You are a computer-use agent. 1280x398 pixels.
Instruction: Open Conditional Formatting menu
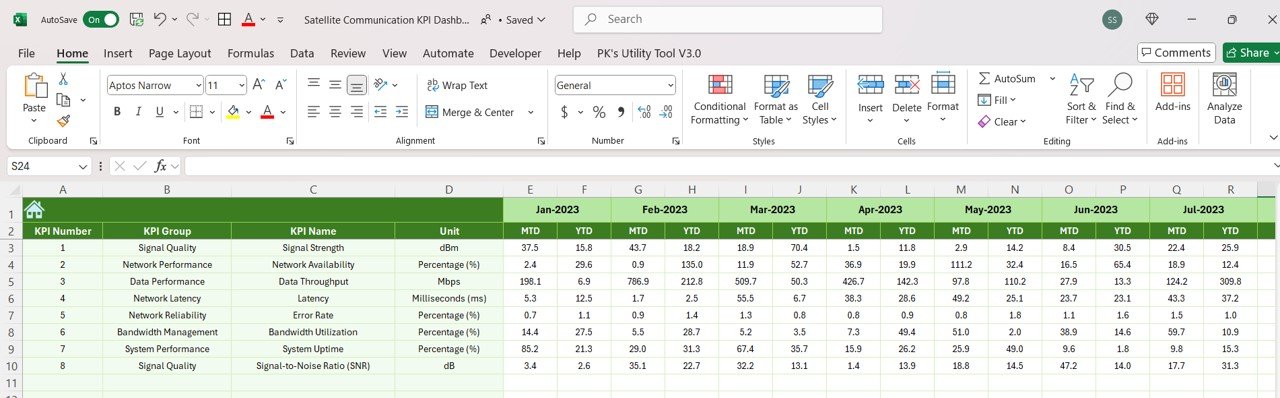point(719,100)
